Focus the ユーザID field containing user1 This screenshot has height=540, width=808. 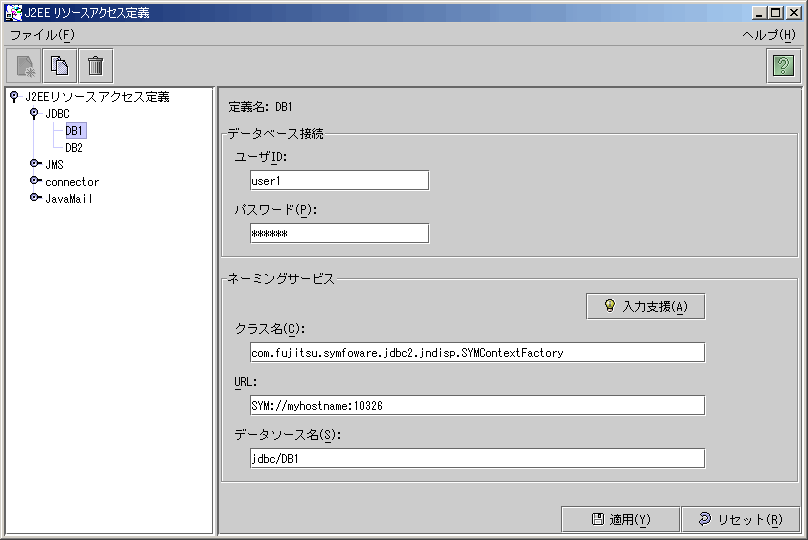pos(340,180)
